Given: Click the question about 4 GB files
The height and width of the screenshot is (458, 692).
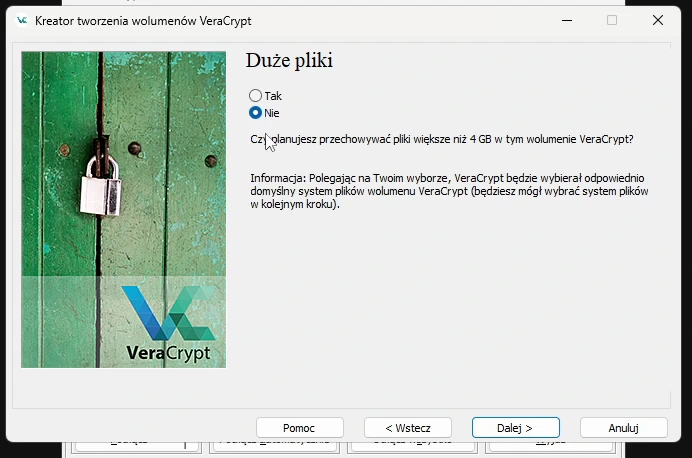Looking at the screenshot, I should (x=442, y=139).
